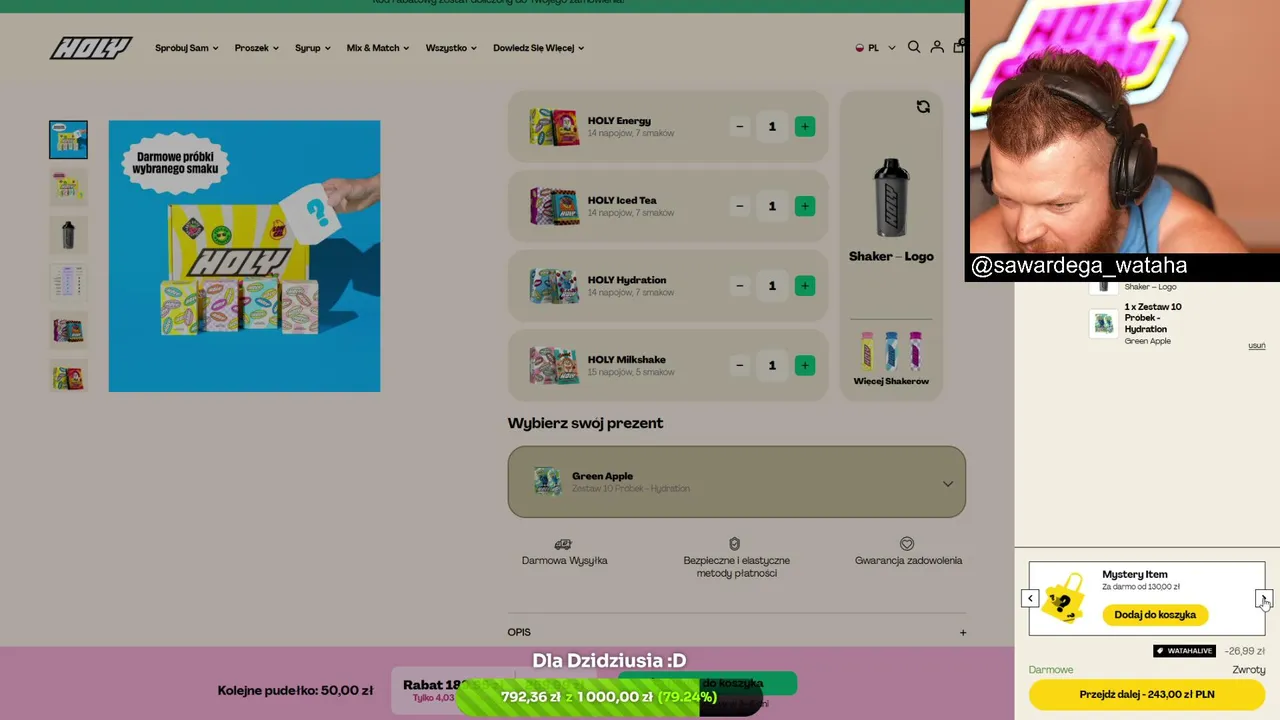Click the Darmowa Wysyłka truck icon
The image size is (1280, 720).
click(563, 544)
